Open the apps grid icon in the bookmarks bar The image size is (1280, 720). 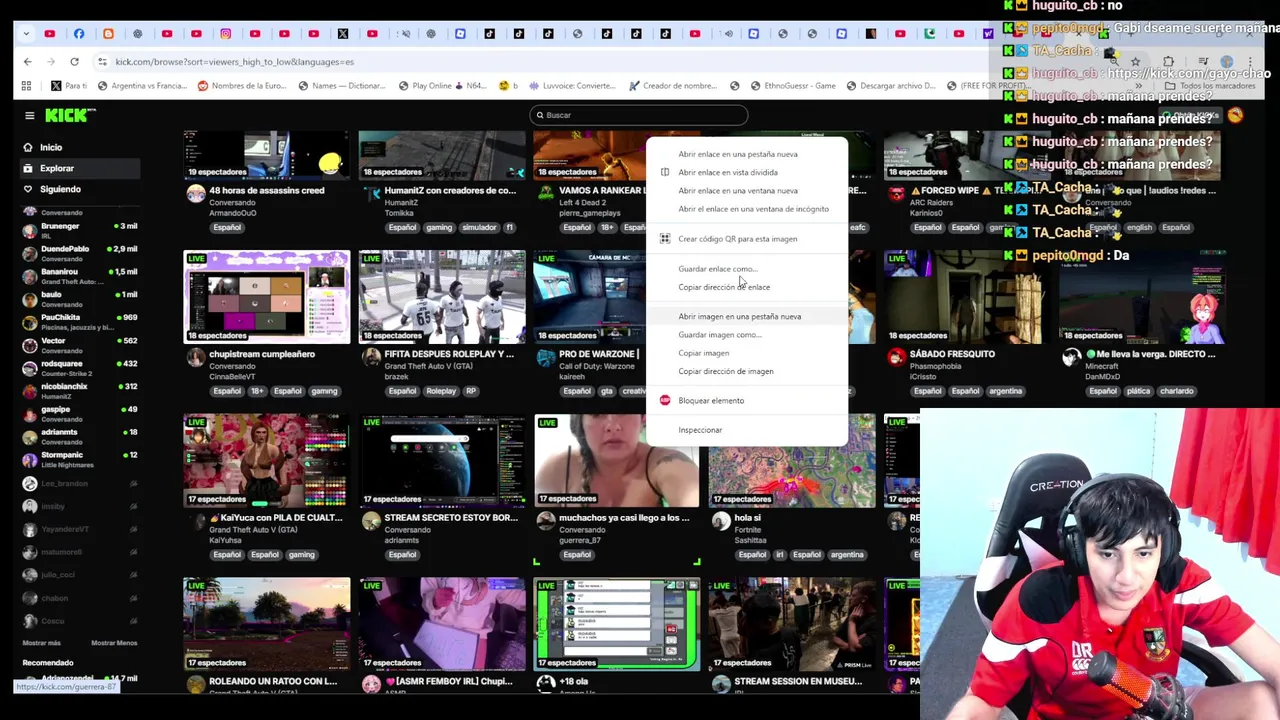coord(26,86)
